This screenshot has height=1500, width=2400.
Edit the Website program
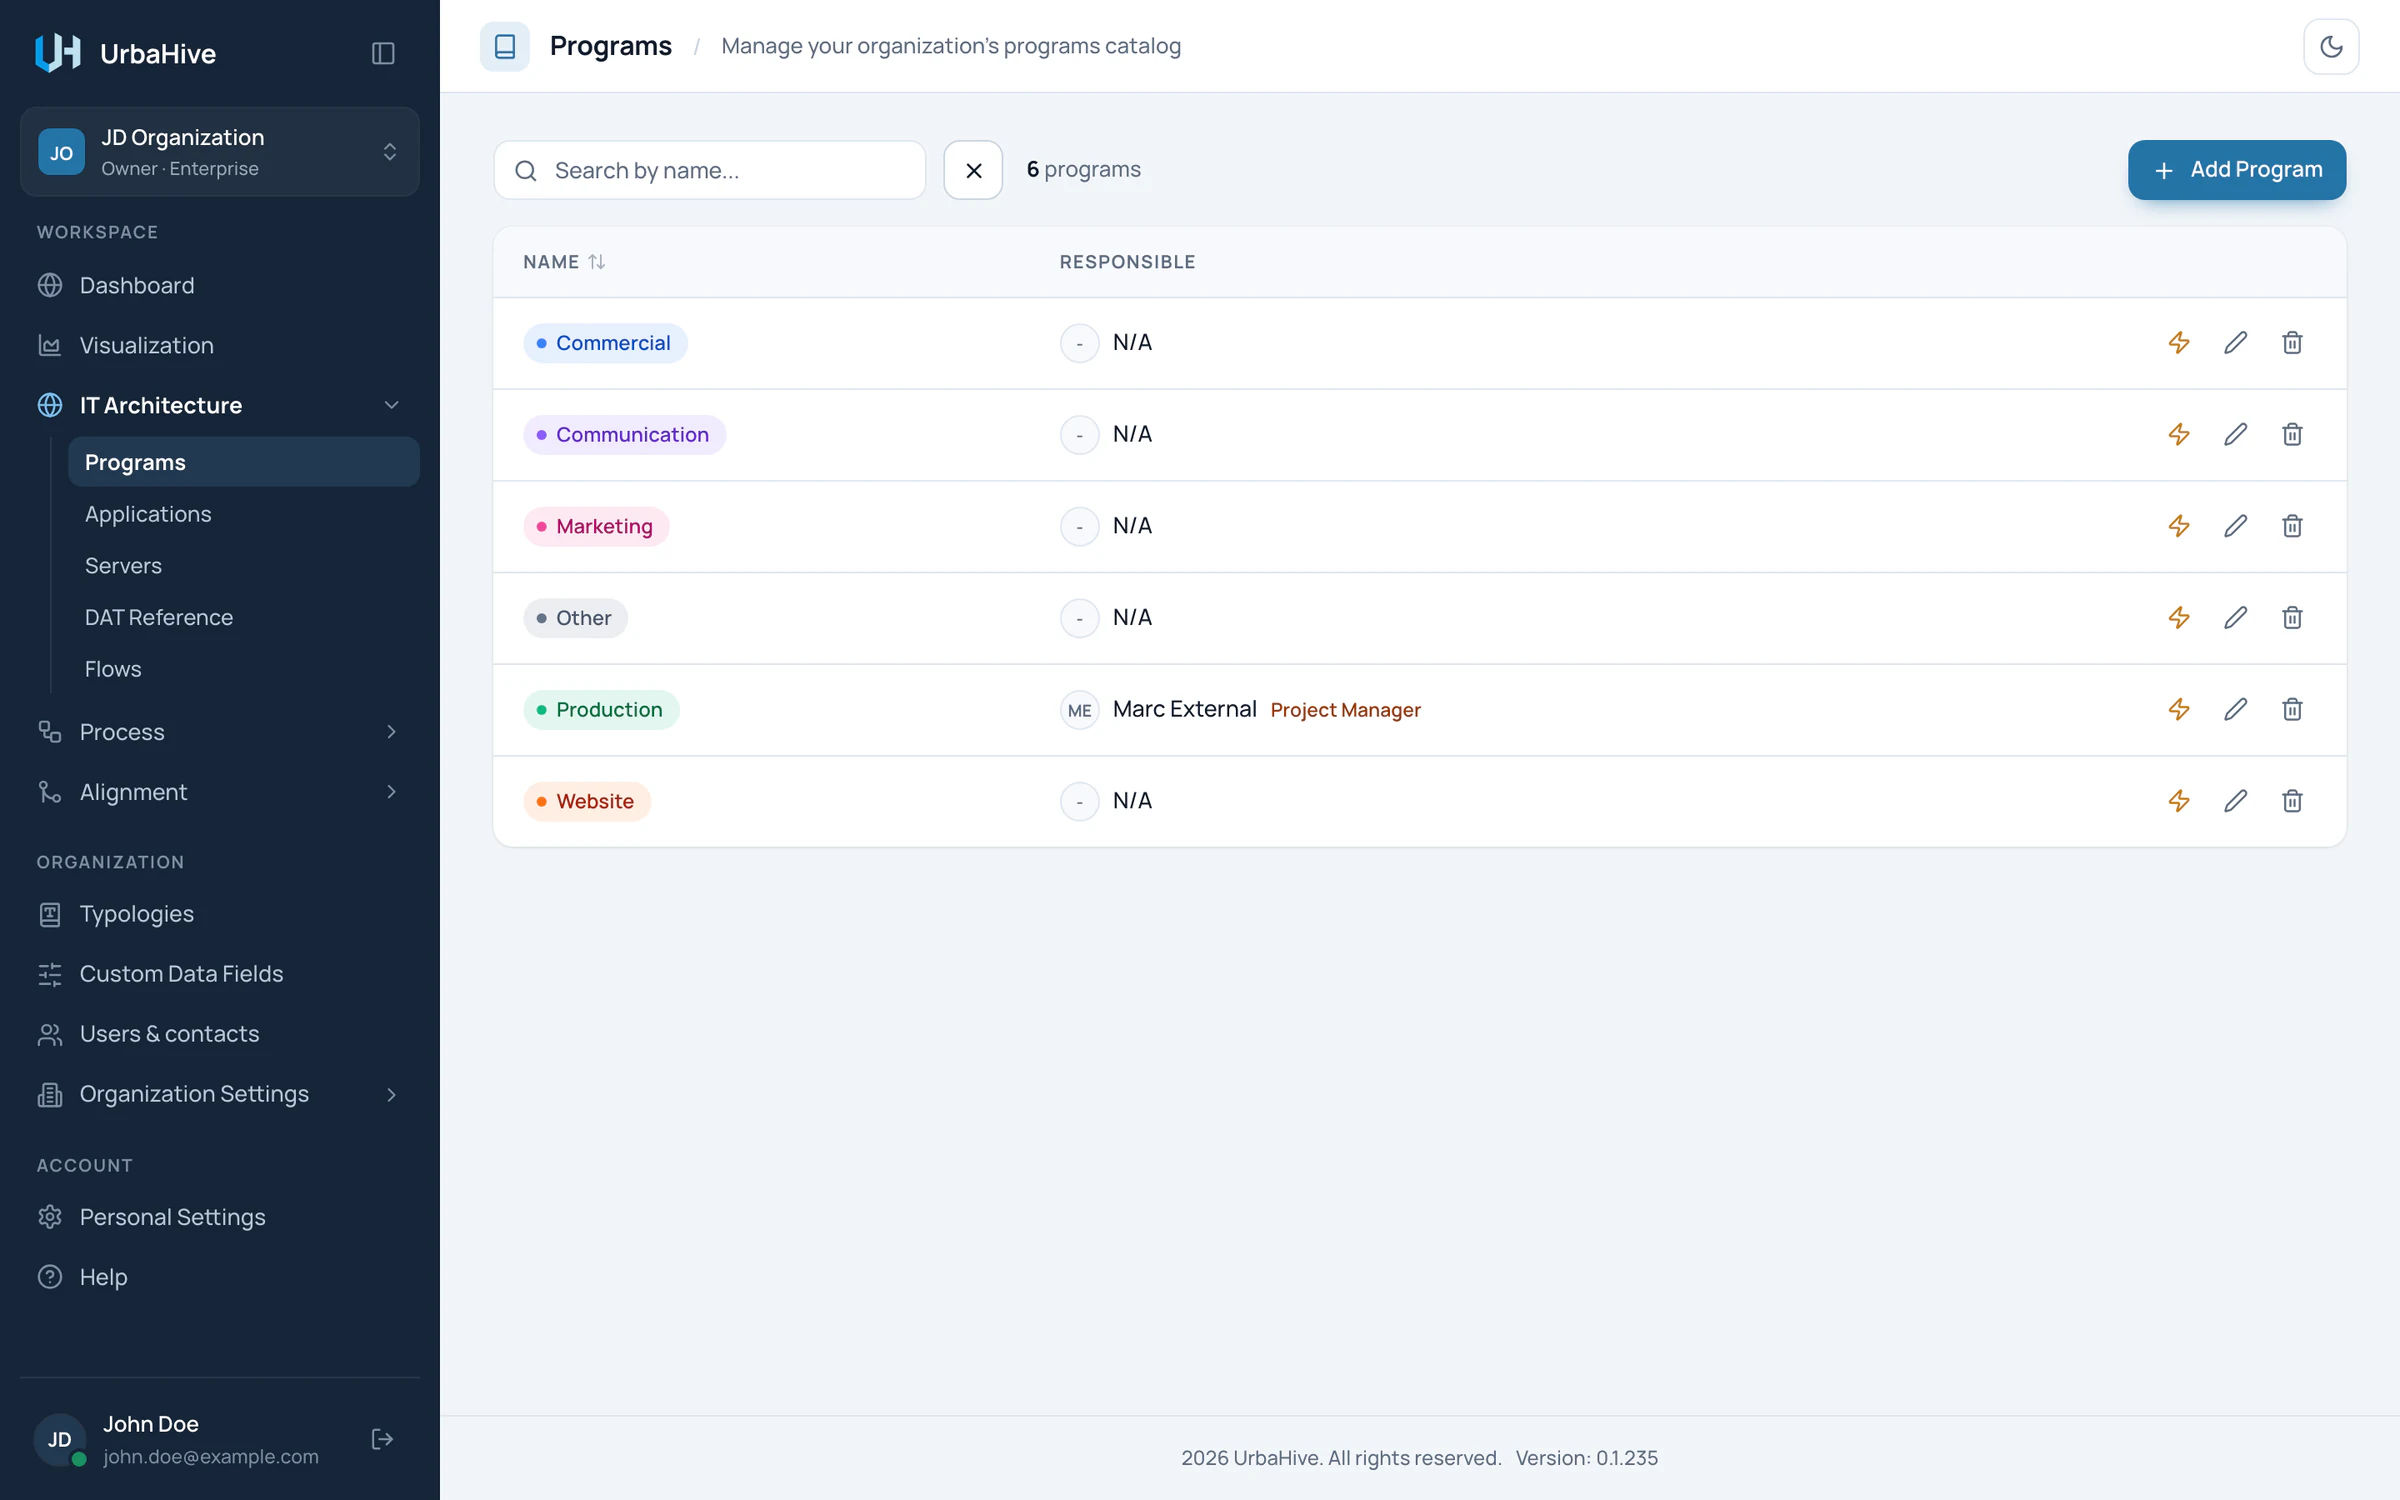click(2236, 801)
